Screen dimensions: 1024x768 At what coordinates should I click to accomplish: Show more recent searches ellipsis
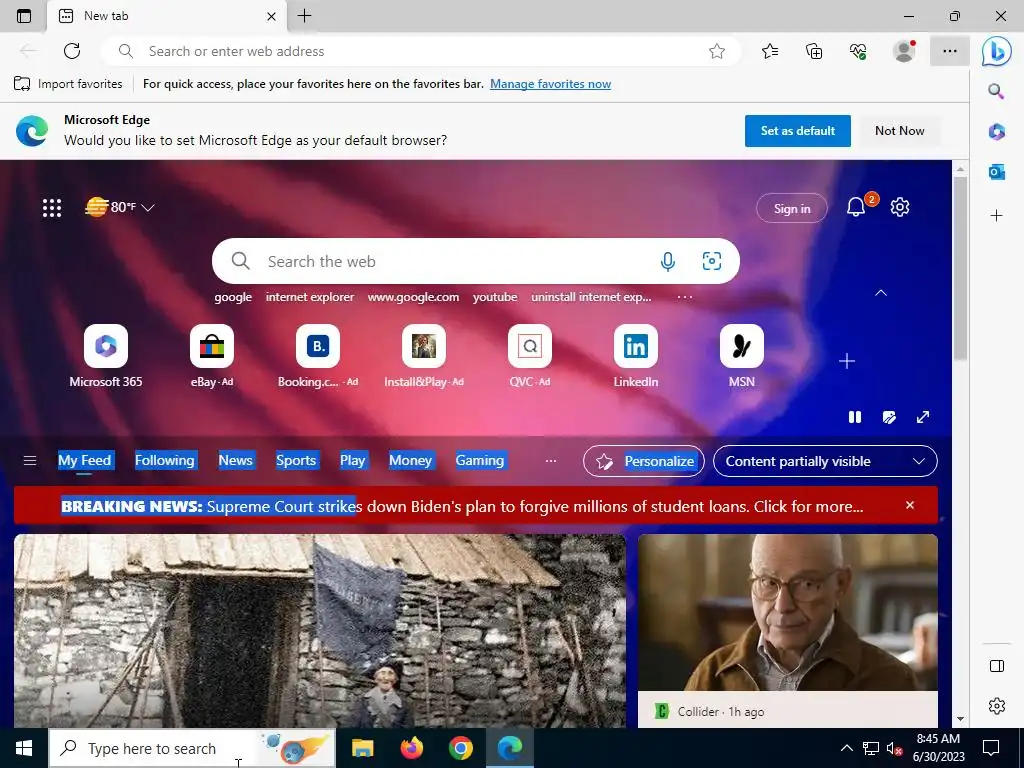(684, 297)
